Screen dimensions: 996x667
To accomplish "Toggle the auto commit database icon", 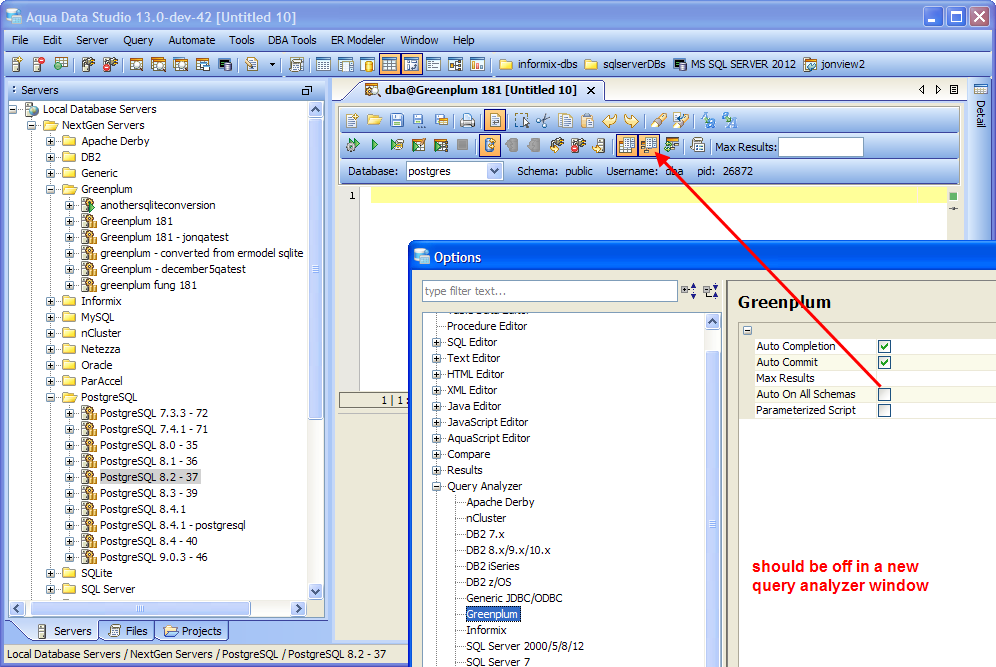I will coord(490,145).
